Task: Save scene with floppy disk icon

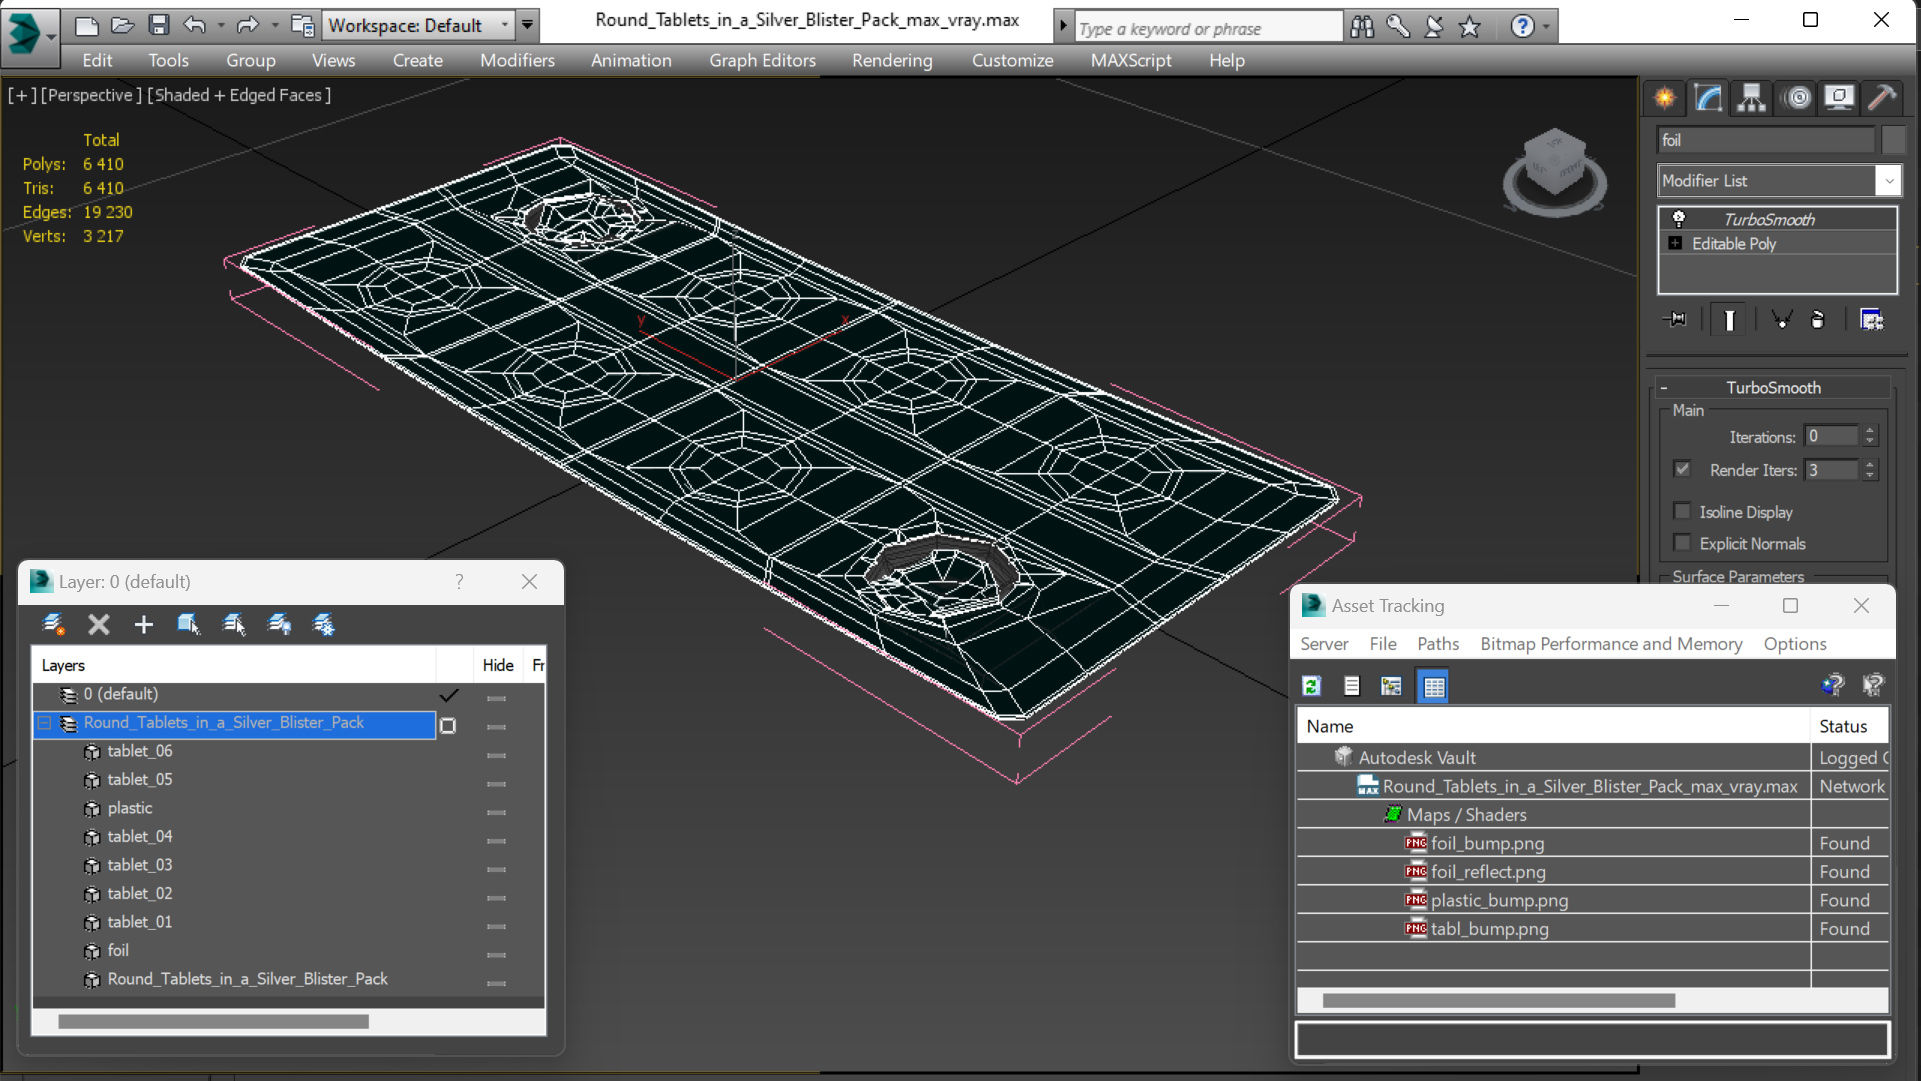Action: 158,25
